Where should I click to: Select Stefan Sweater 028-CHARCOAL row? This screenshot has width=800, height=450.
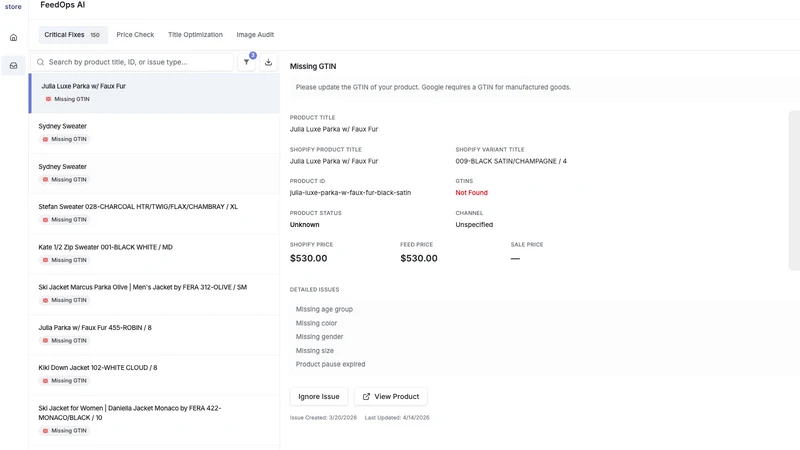point(154,213)
